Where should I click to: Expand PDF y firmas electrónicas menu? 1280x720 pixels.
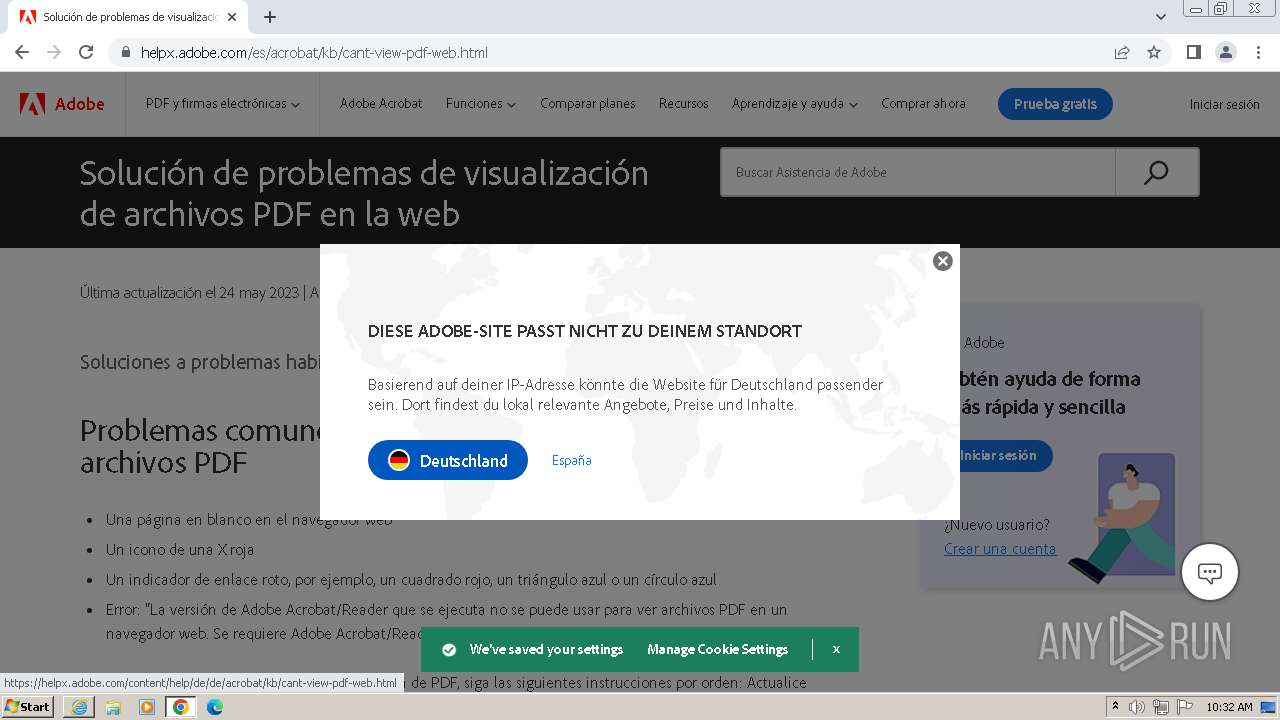click(x=222, y=104)
